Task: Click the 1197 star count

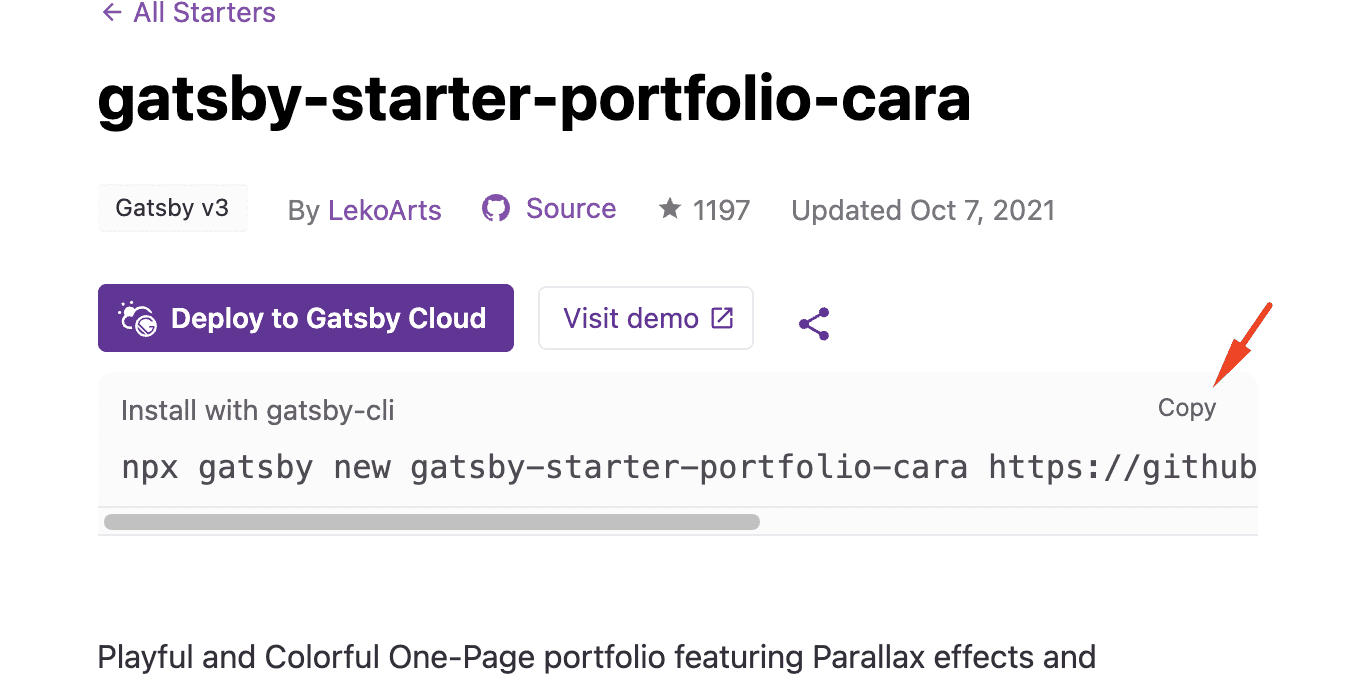Action: click(721, 210)
